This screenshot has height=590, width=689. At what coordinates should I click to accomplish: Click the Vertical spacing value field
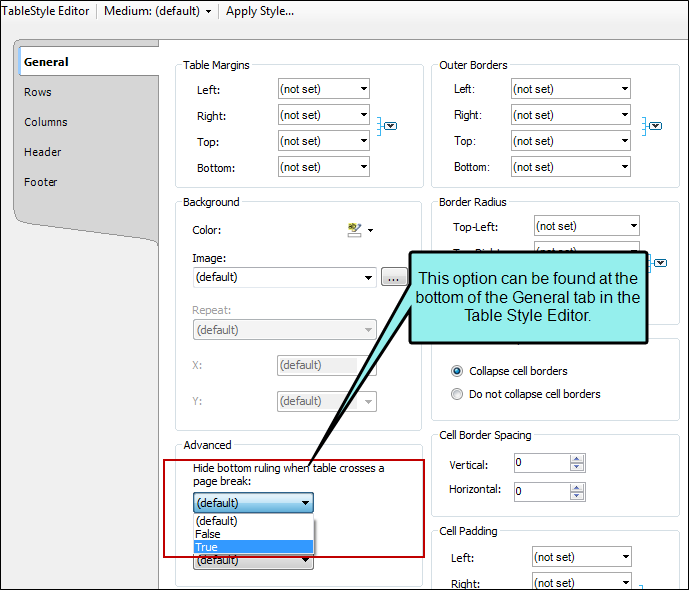(542, 463)
